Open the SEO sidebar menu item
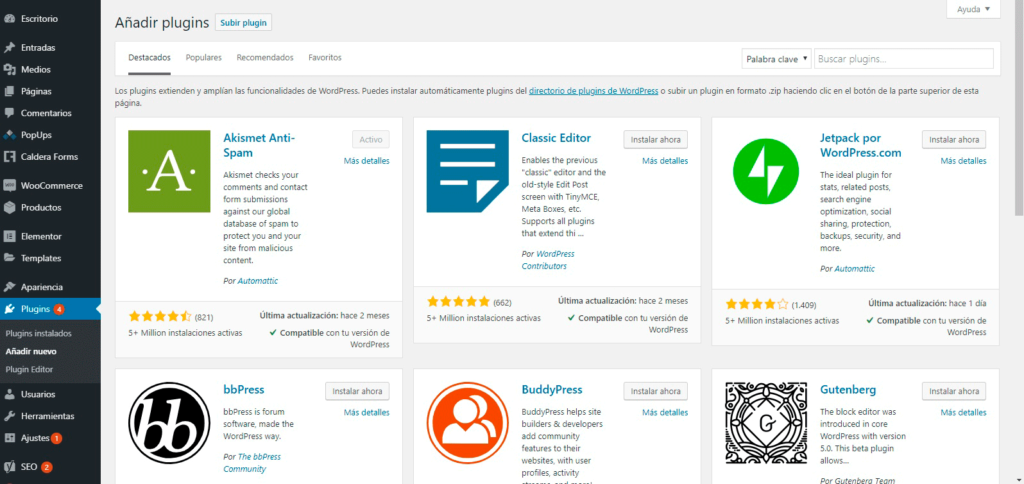Viewport: 1024px width, 484px height. 29,466
